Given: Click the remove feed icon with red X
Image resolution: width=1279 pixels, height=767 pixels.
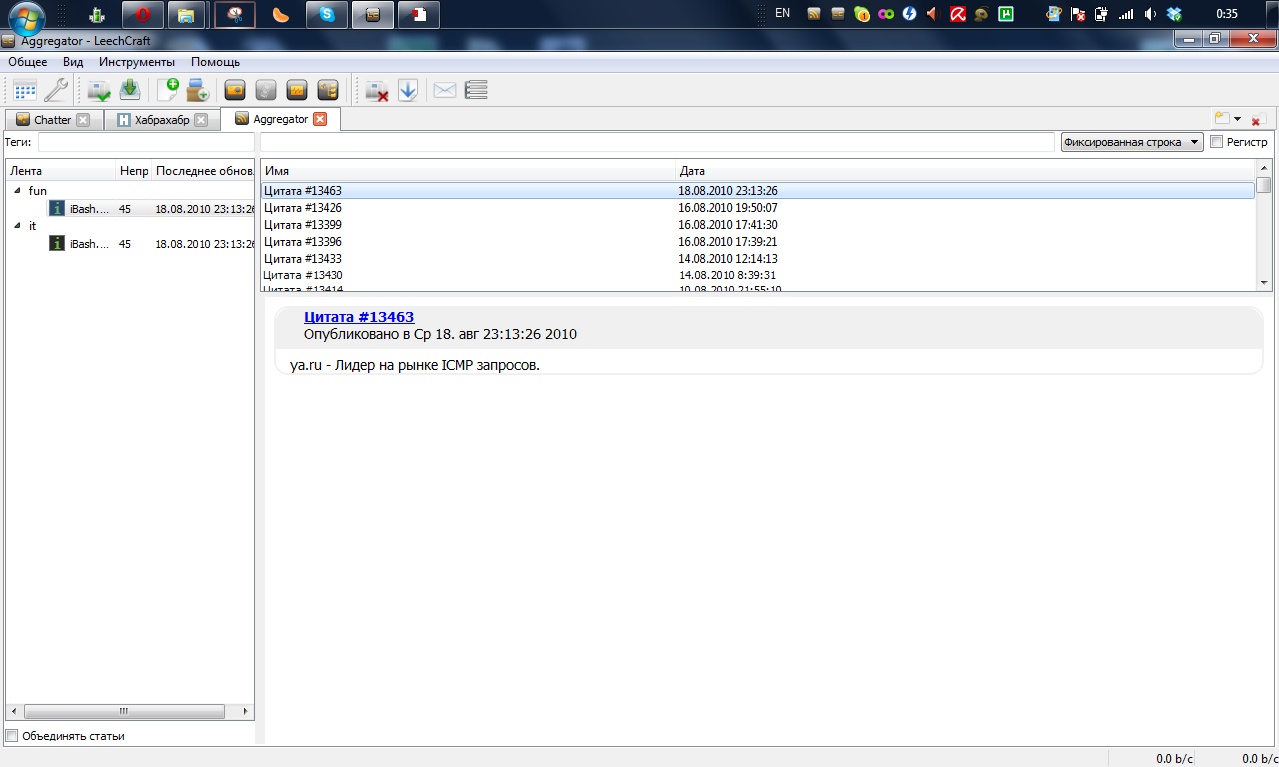Looking at the screenshot, I should click(377, 90).
